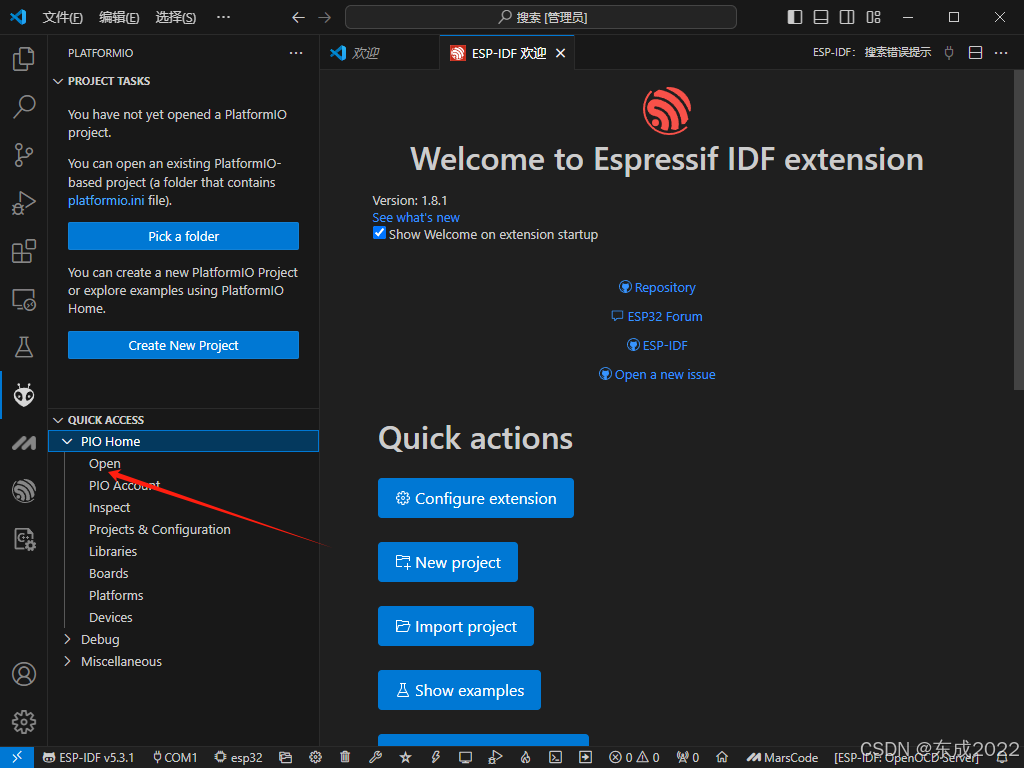Click the ESP-IDF trash full clean icon
The width and height of the screenshot is (1024, 768).
pos(345,757)
